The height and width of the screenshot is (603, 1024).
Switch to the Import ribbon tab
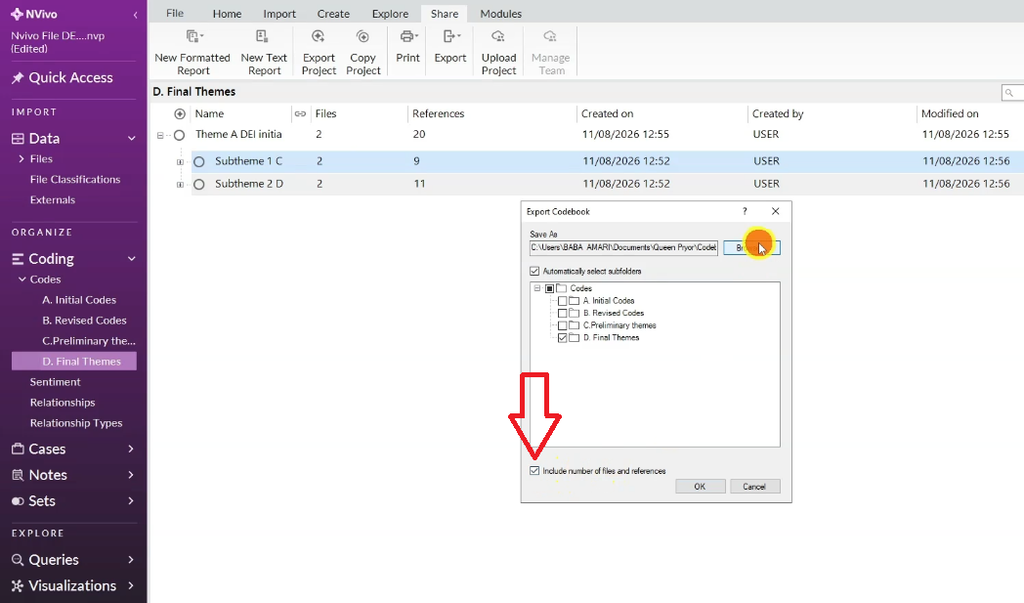280,14
